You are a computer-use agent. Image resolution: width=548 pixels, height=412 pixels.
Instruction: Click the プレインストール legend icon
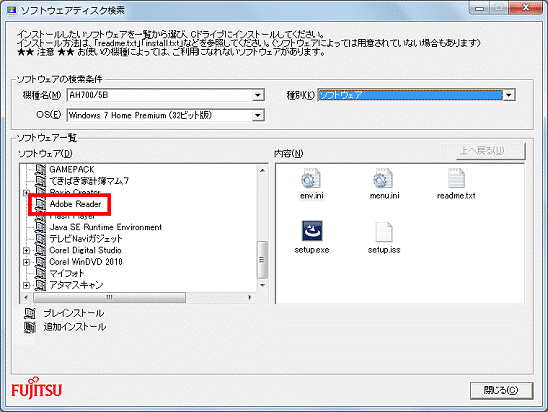30,313
